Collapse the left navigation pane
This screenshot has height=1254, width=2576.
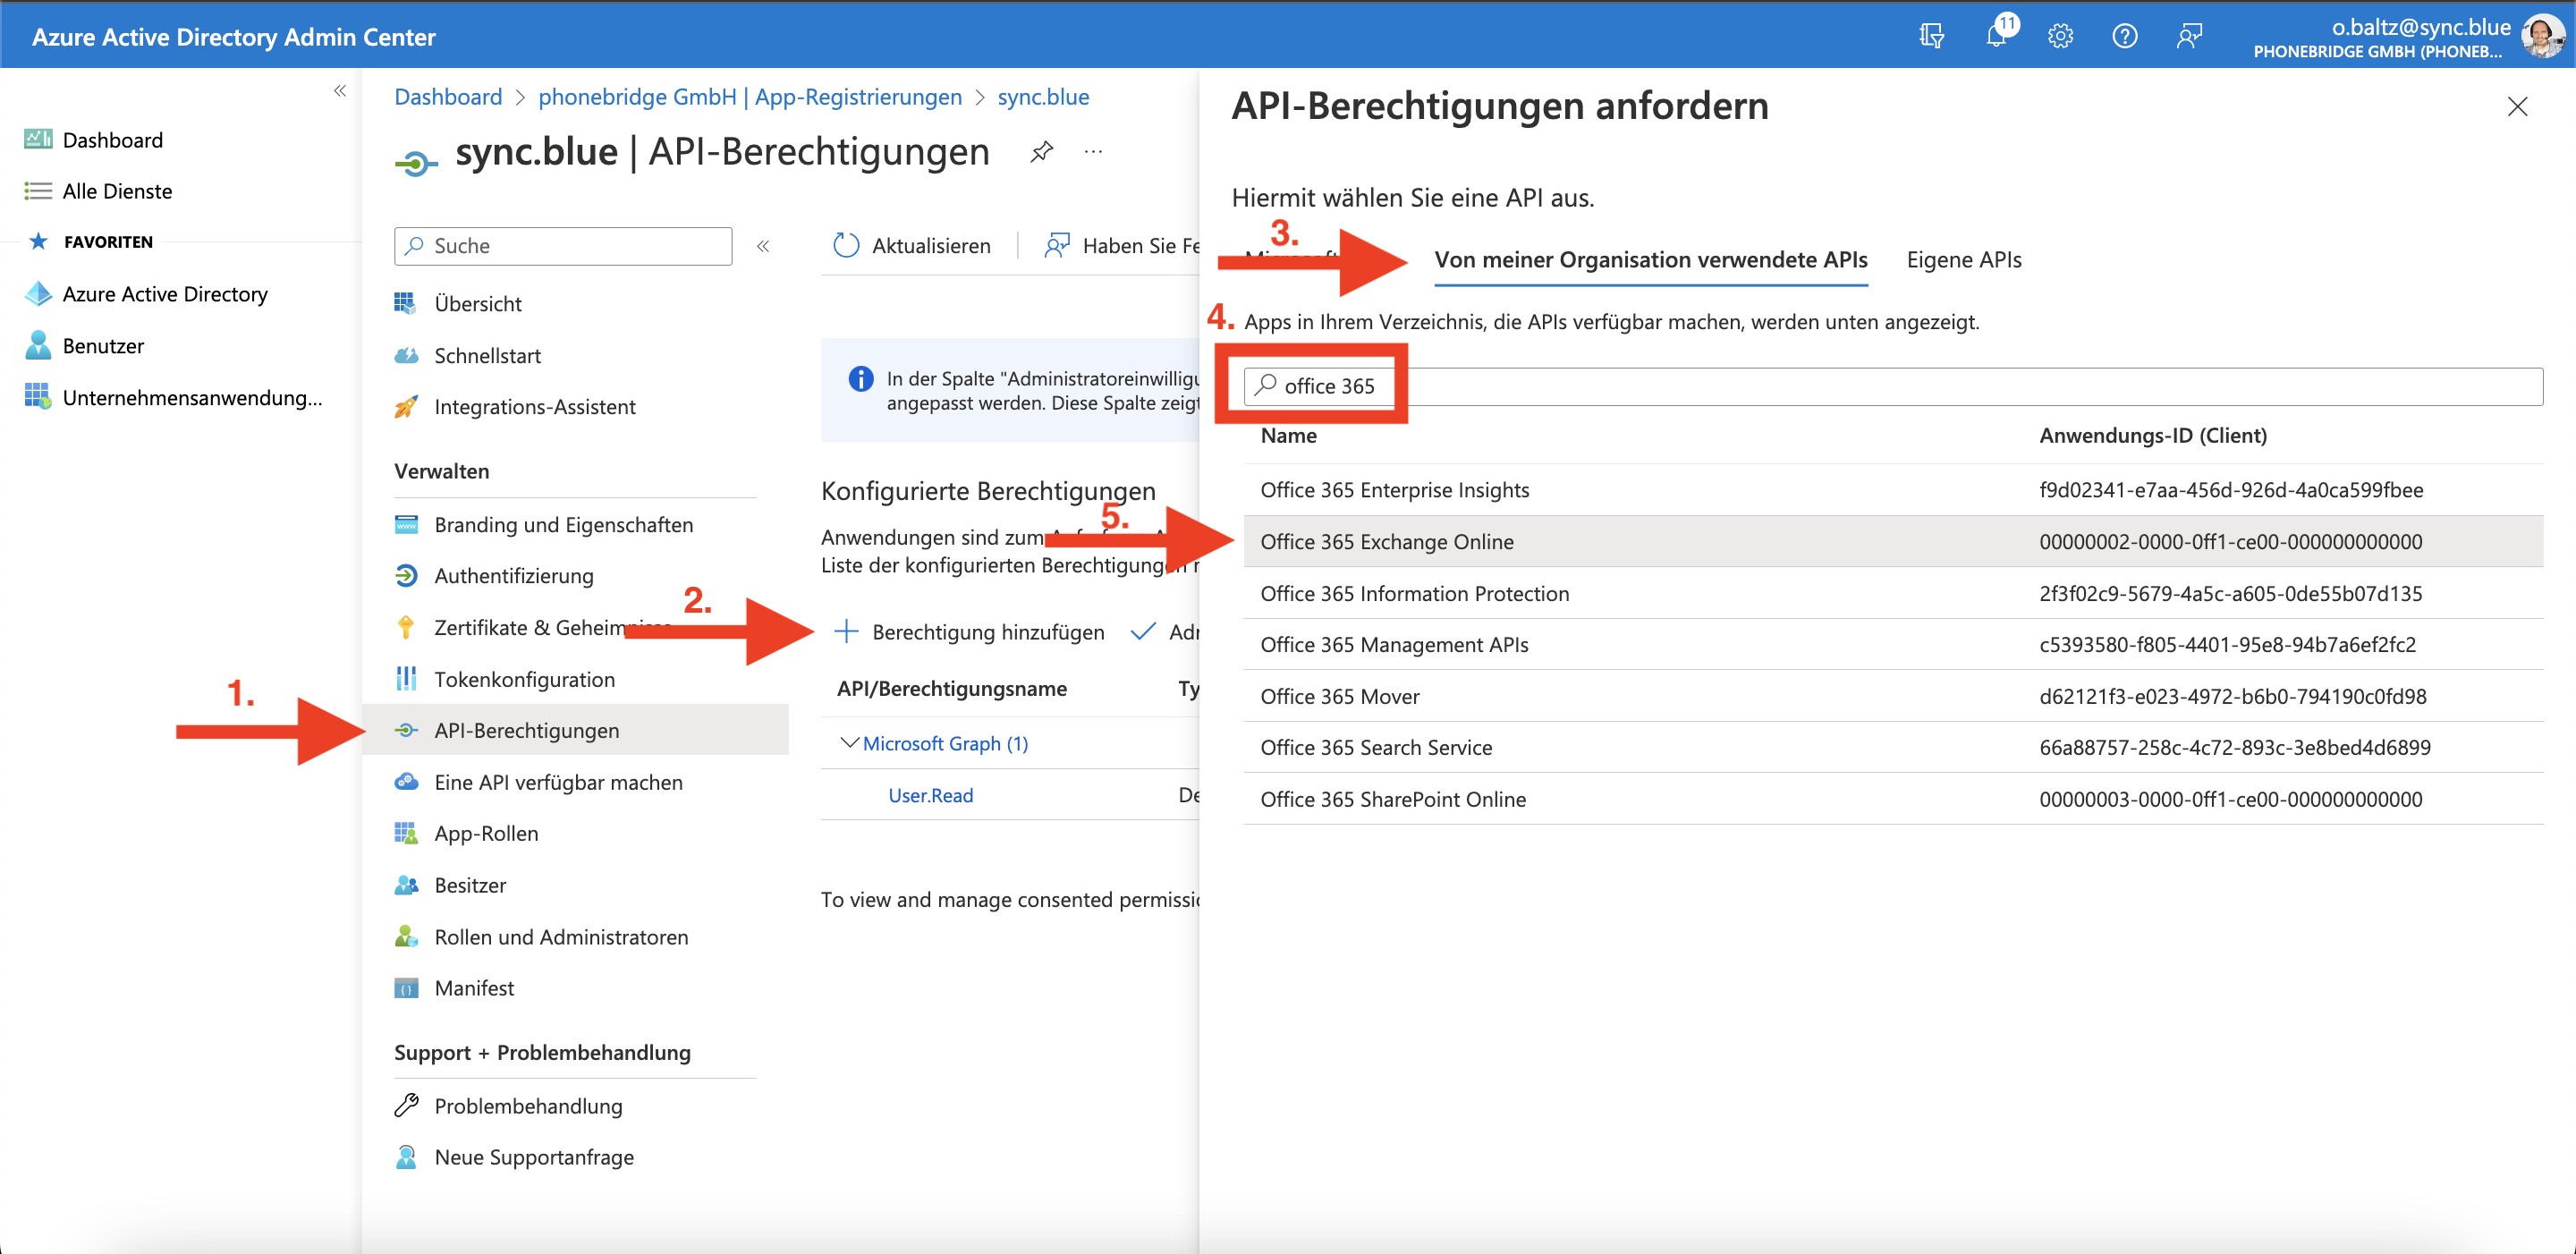(340, 90)
